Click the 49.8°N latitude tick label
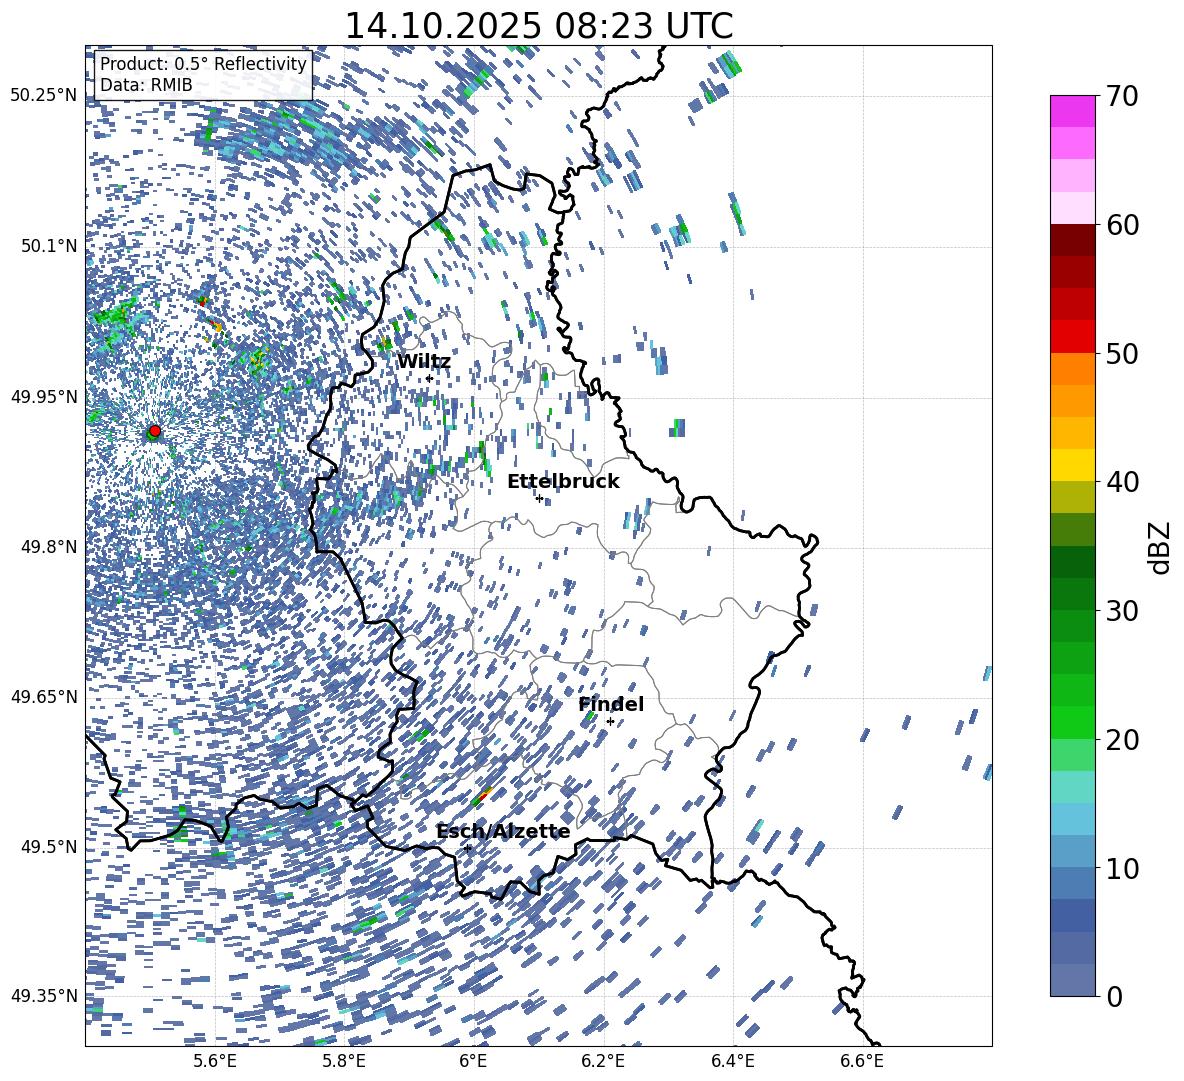 44,547
